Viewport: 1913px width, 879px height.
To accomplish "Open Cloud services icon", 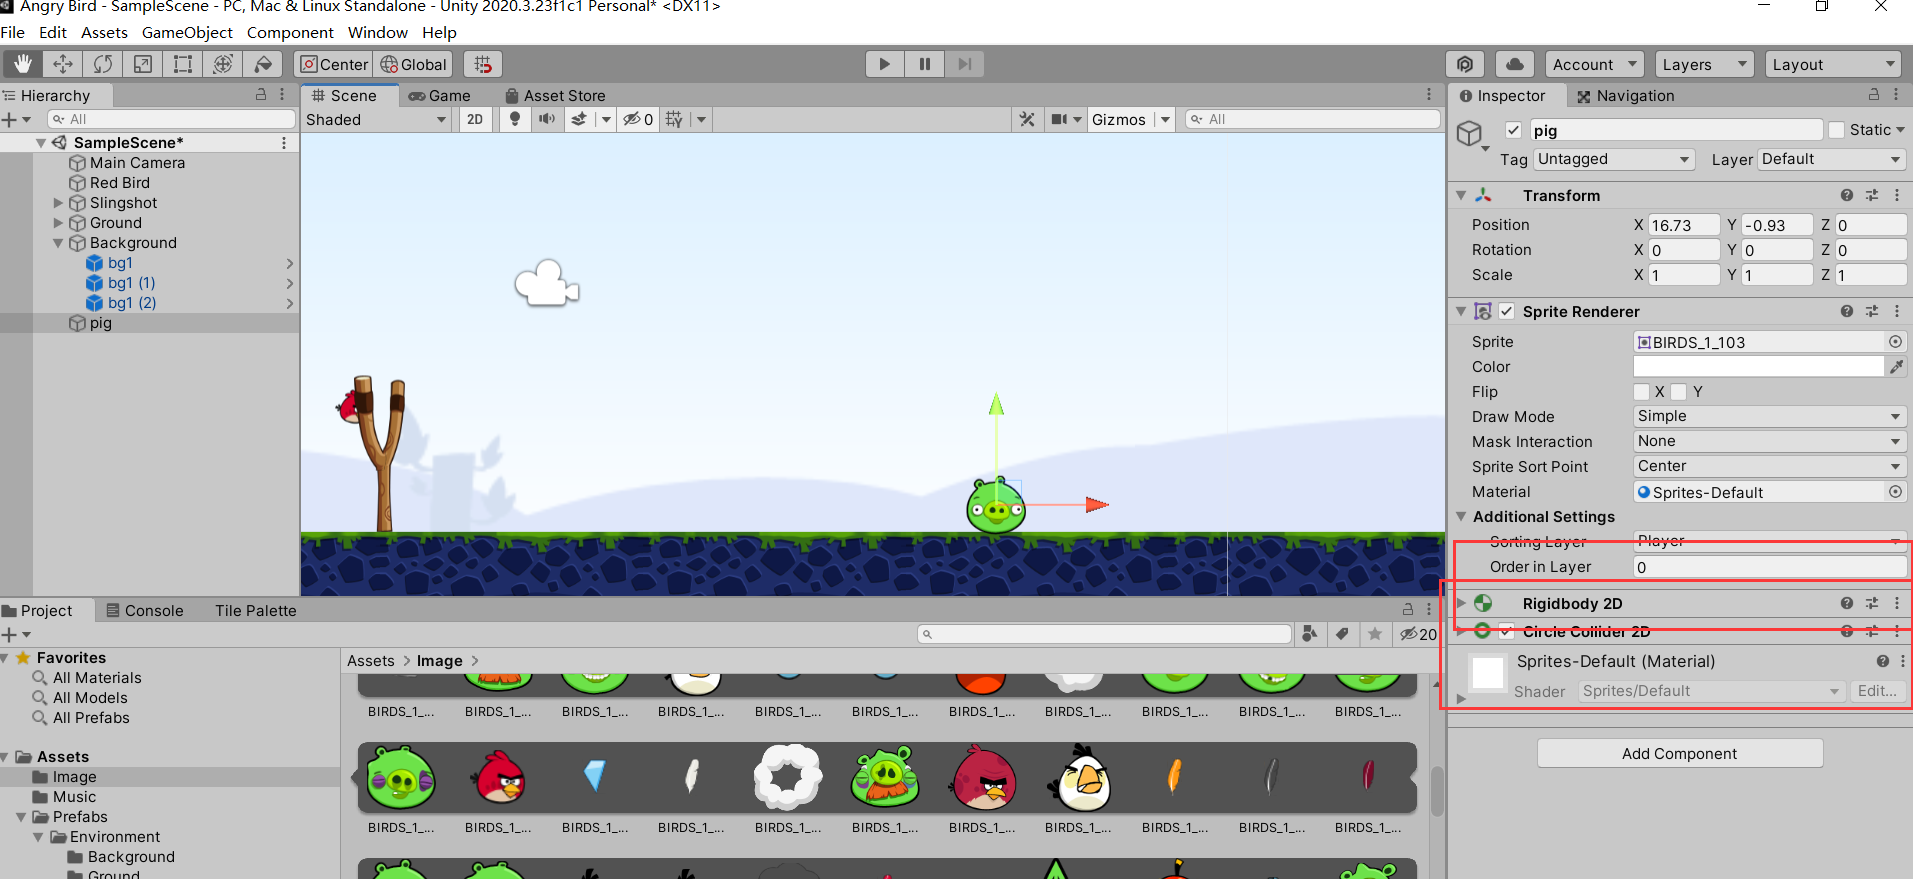I will tap(1515, 64).
